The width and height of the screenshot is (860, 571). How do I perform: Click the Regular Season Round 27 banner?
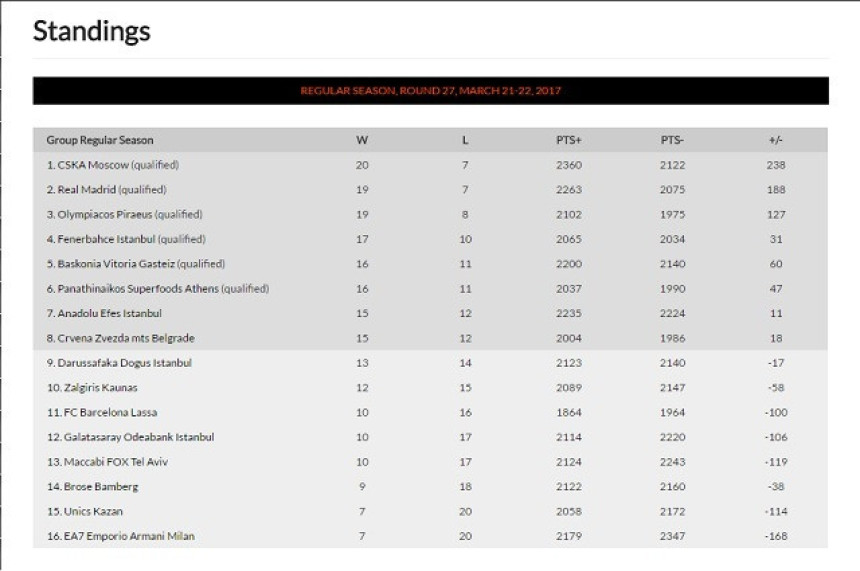[x=431, y=91]
